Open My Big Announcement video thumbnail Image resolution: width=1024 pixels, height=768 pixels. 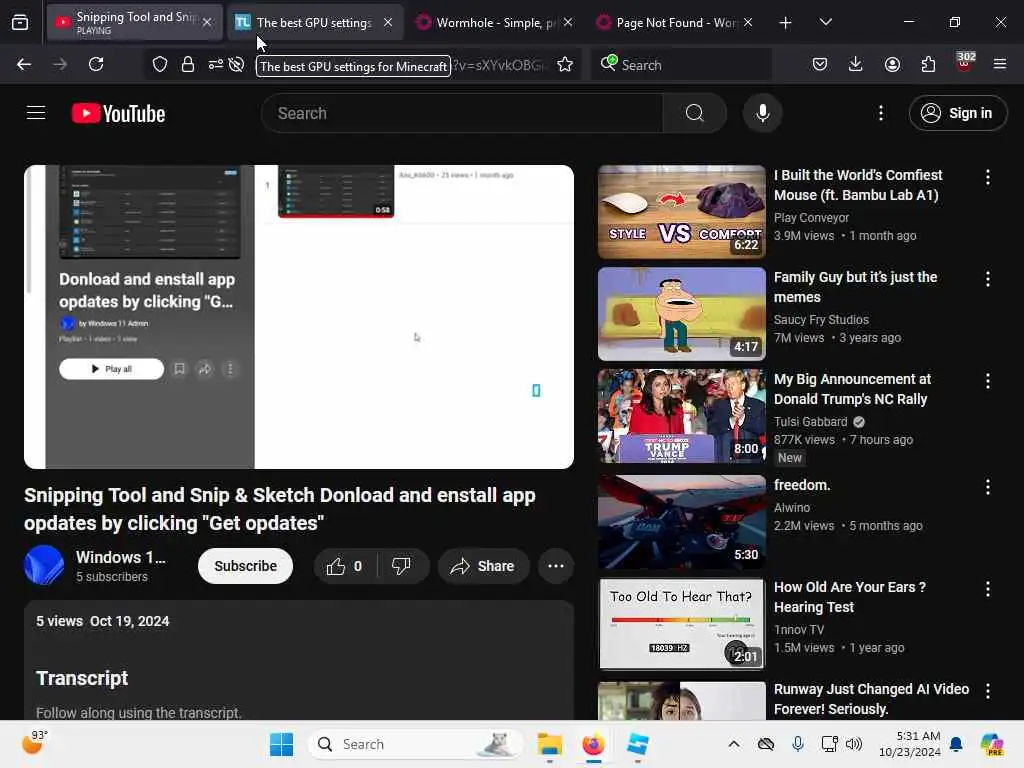(x=682, y=416)
